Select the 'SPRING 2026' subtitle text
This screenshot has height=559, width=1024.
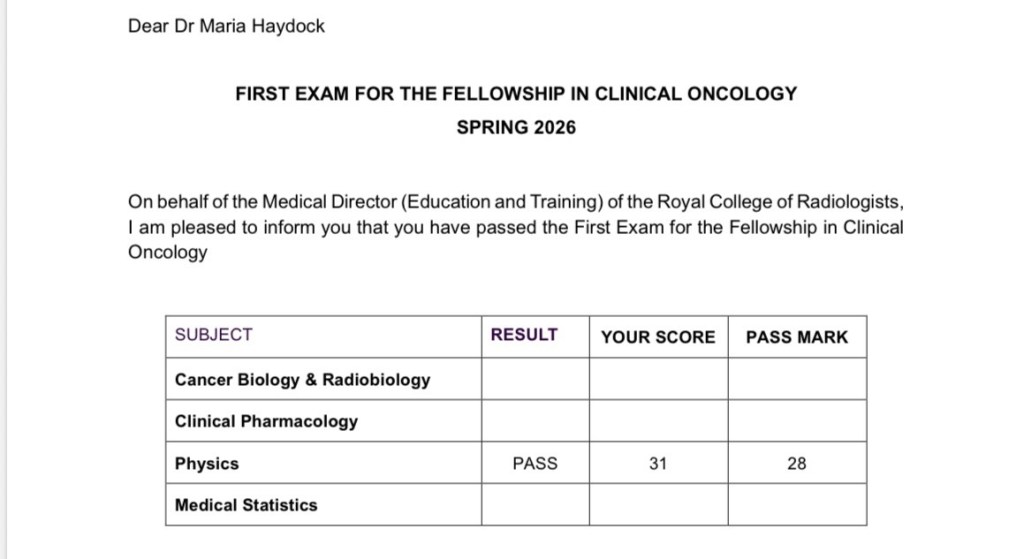pos(516,128)
